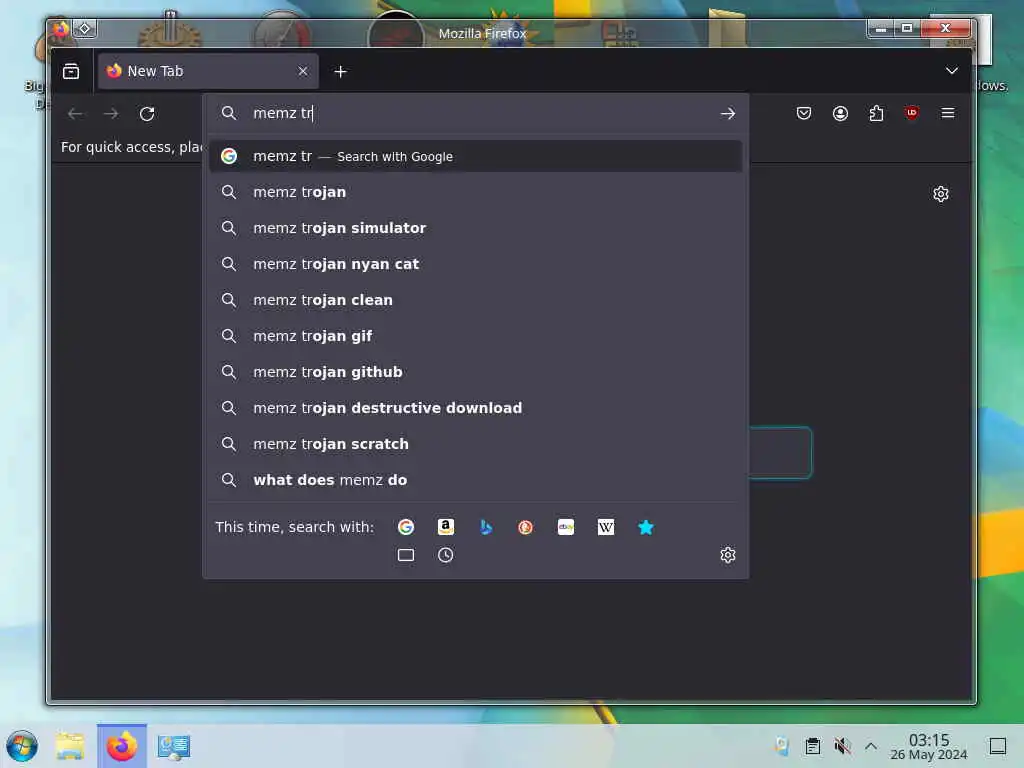Choose suggestion 'memz trojan simulator'
The height and width of the screenshot is (768, 1024).
[x=475, y=228]
